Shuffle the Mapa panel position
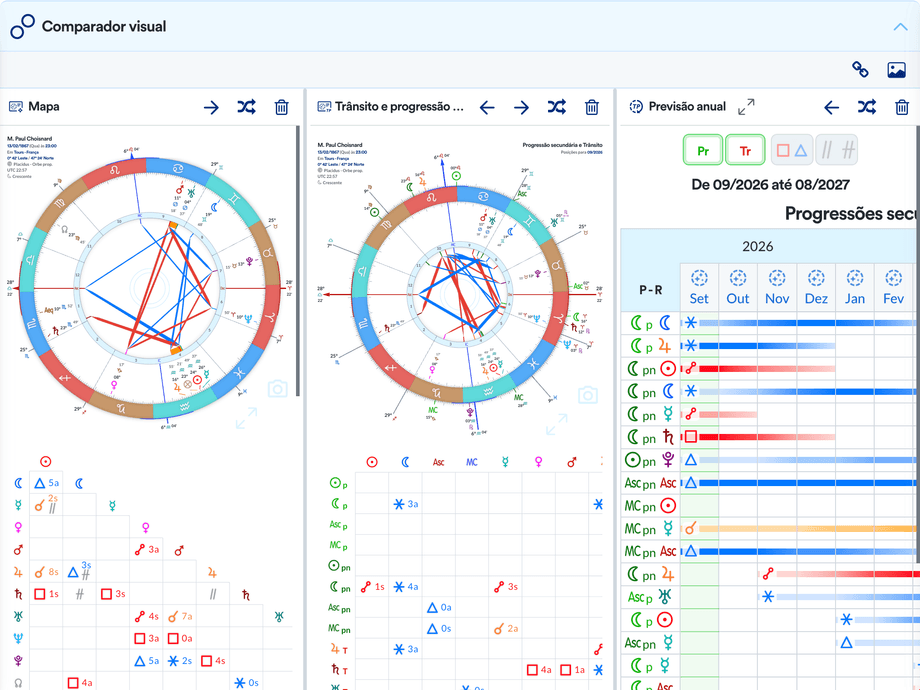 246,107
